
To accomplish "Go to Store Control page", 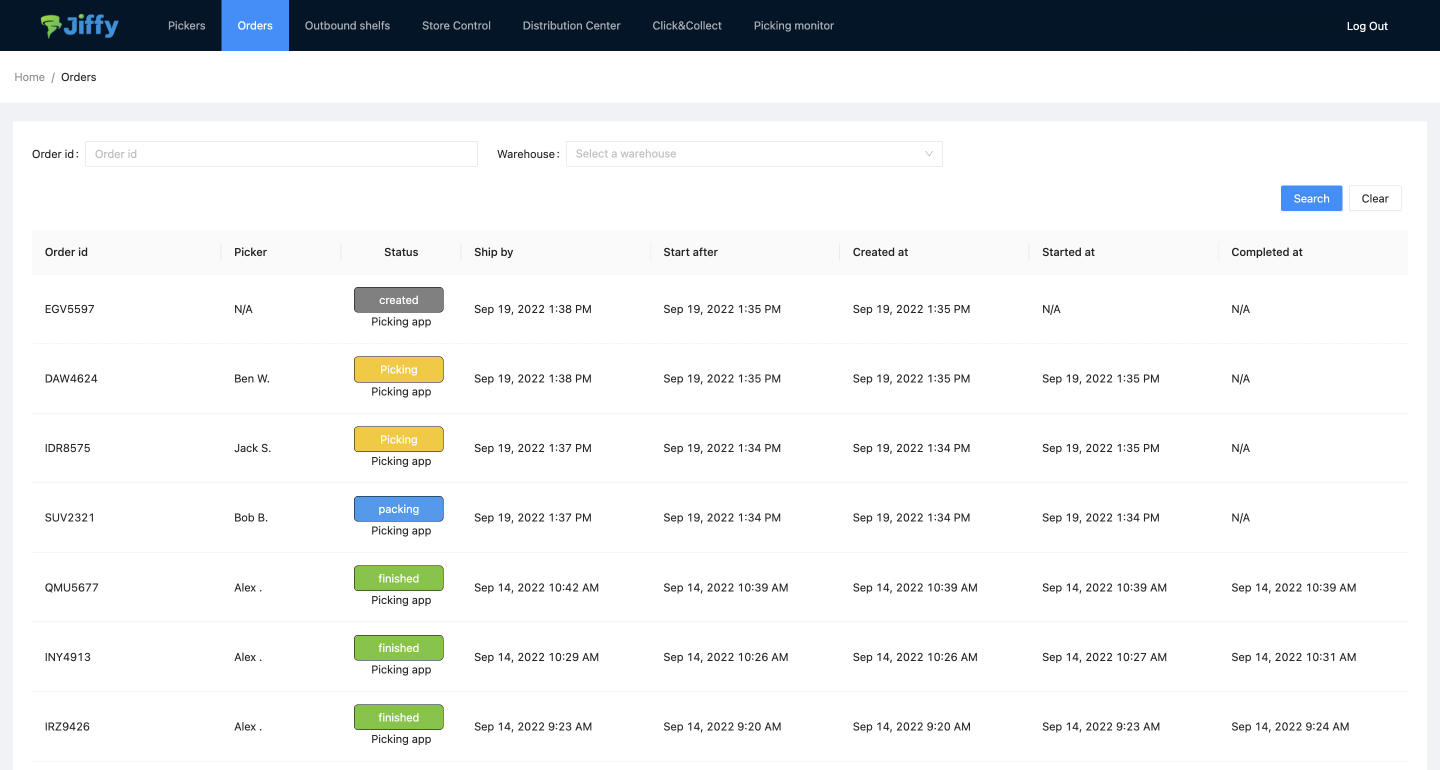I will click(456, 26).
